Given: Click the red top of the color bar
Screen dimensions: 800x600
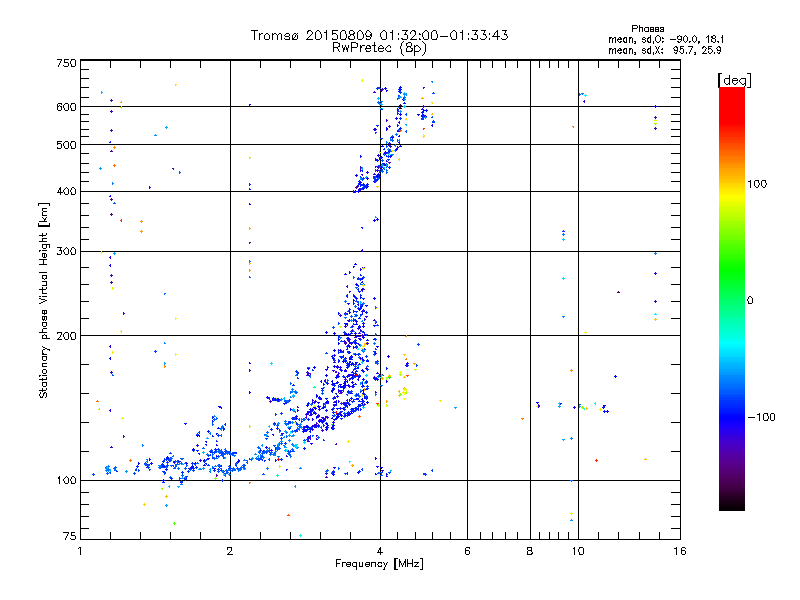Looking at the screenshot, I should click(732, 99).
